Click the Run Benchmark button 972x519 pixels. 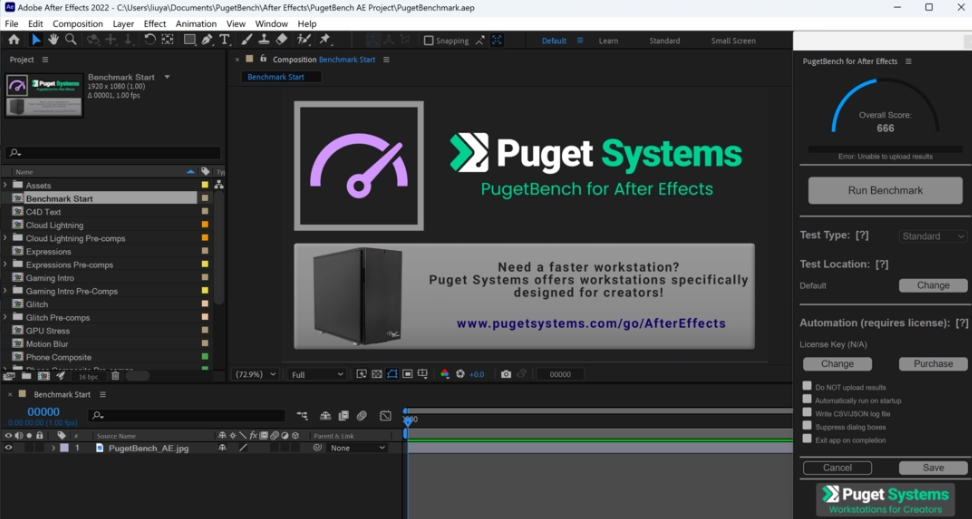[x=885, y=190]
